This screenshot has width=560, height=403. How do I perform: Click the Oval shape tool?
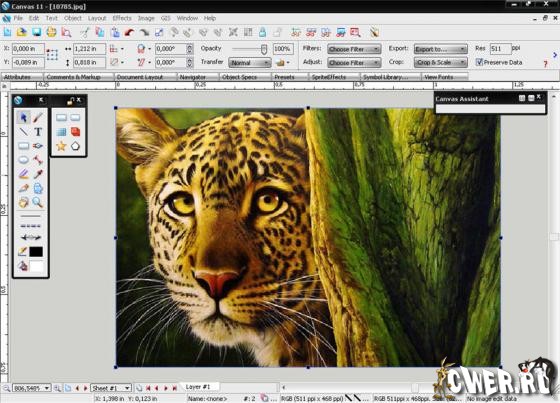click(x=23, y=160)
